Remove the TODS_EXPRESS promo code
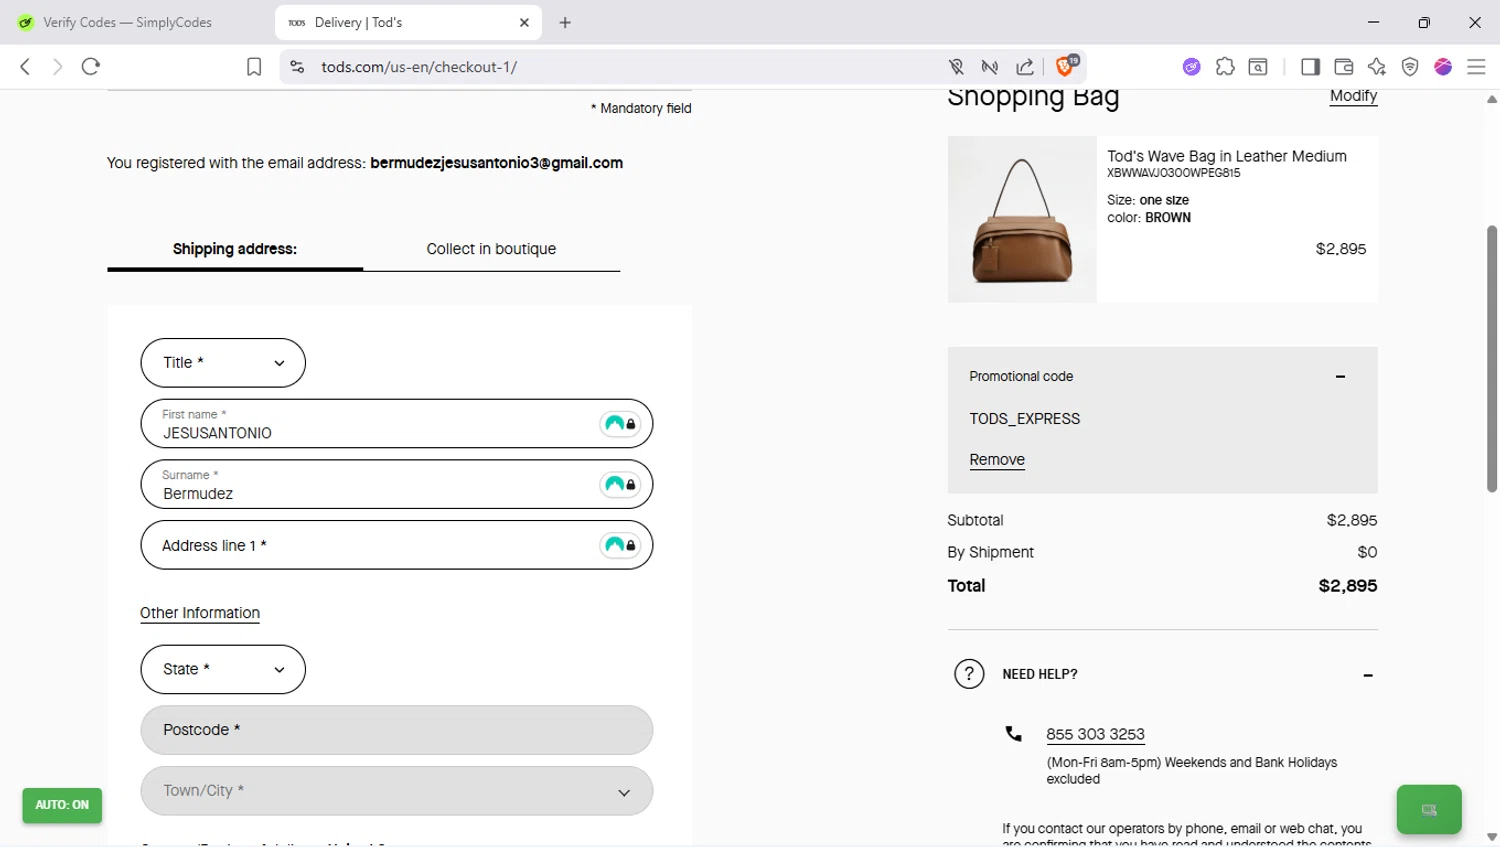This screenshot has width=1500, height=847. pyautogui.click(x=997, y=460)
